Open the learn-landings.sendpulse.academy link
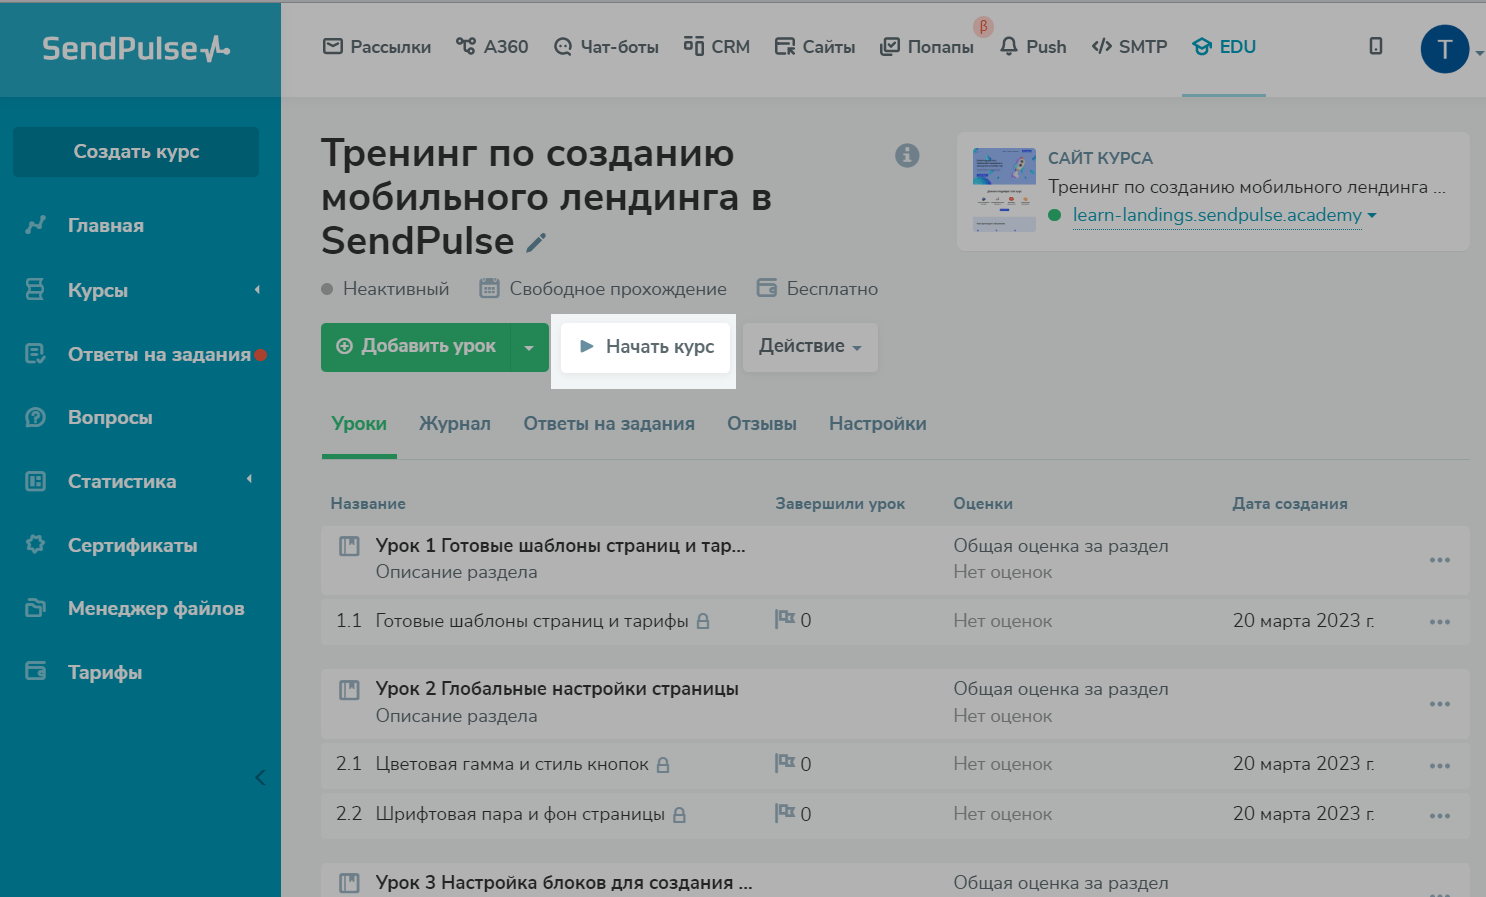This screenshot has width=1486, height=897. click(x=1216, y=215)
